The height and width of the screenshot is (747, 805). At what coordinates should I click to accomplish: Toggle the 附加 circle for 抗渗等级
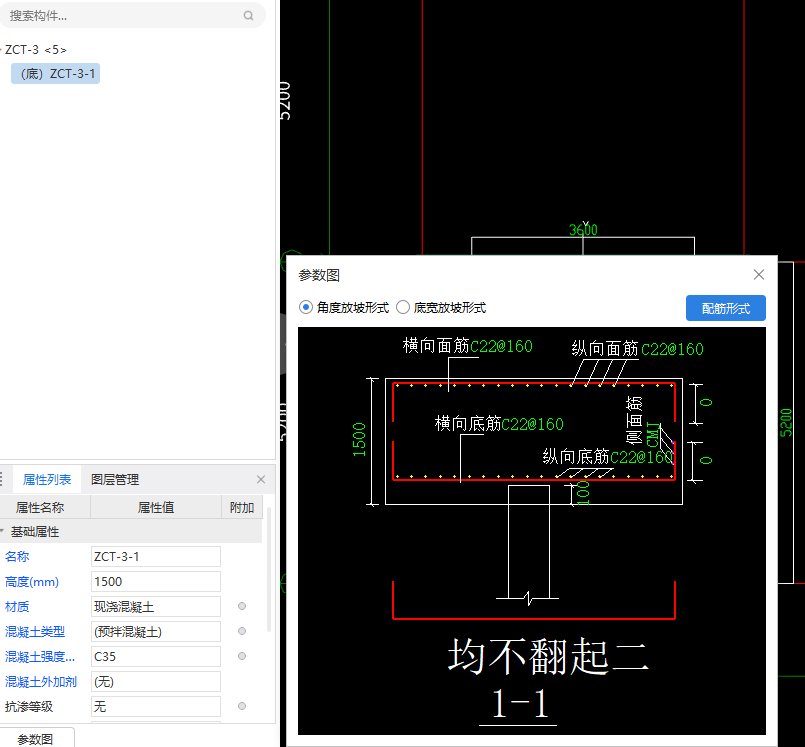(242, 706)
